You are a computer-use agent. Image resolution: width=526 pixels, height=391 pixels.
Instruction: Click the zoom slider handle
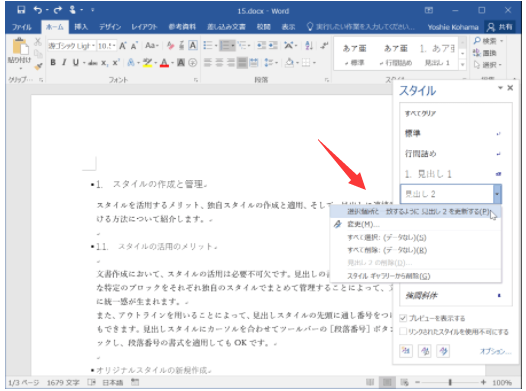click(450, 382)
